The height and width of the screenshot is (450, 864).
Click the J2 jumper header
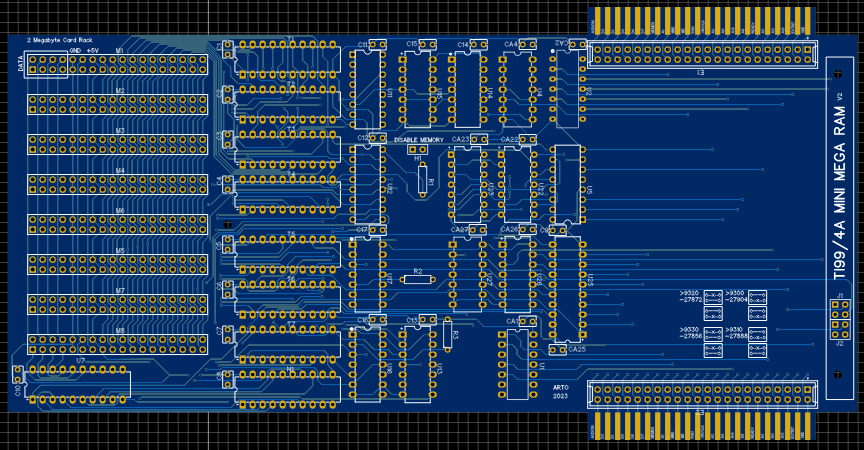tap(840, 319)
